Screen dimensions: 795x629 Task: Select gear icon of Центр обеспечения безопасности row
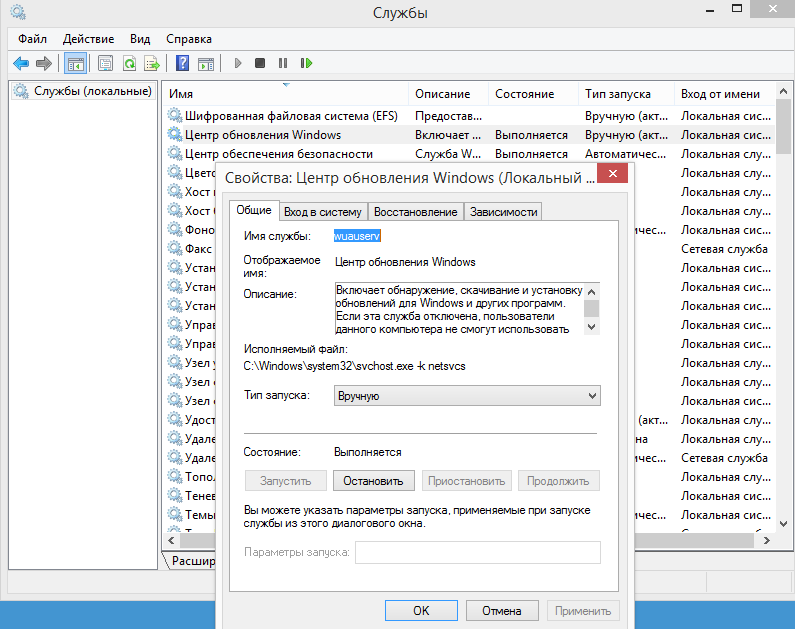point(175,153)
